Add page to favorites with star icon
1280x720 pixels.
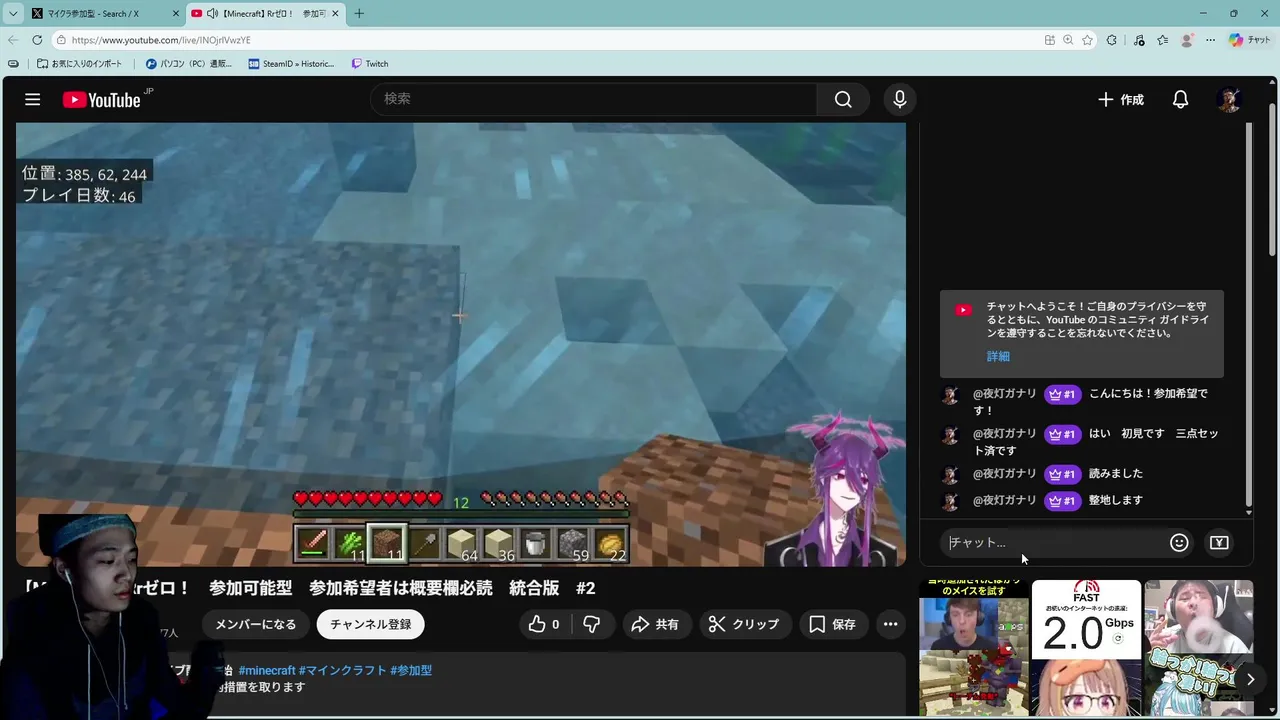(x=1087, y=40)
